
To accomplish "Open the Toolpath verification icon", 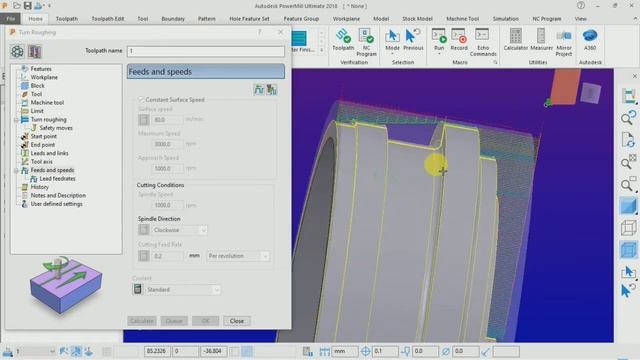I will point(343,36).
